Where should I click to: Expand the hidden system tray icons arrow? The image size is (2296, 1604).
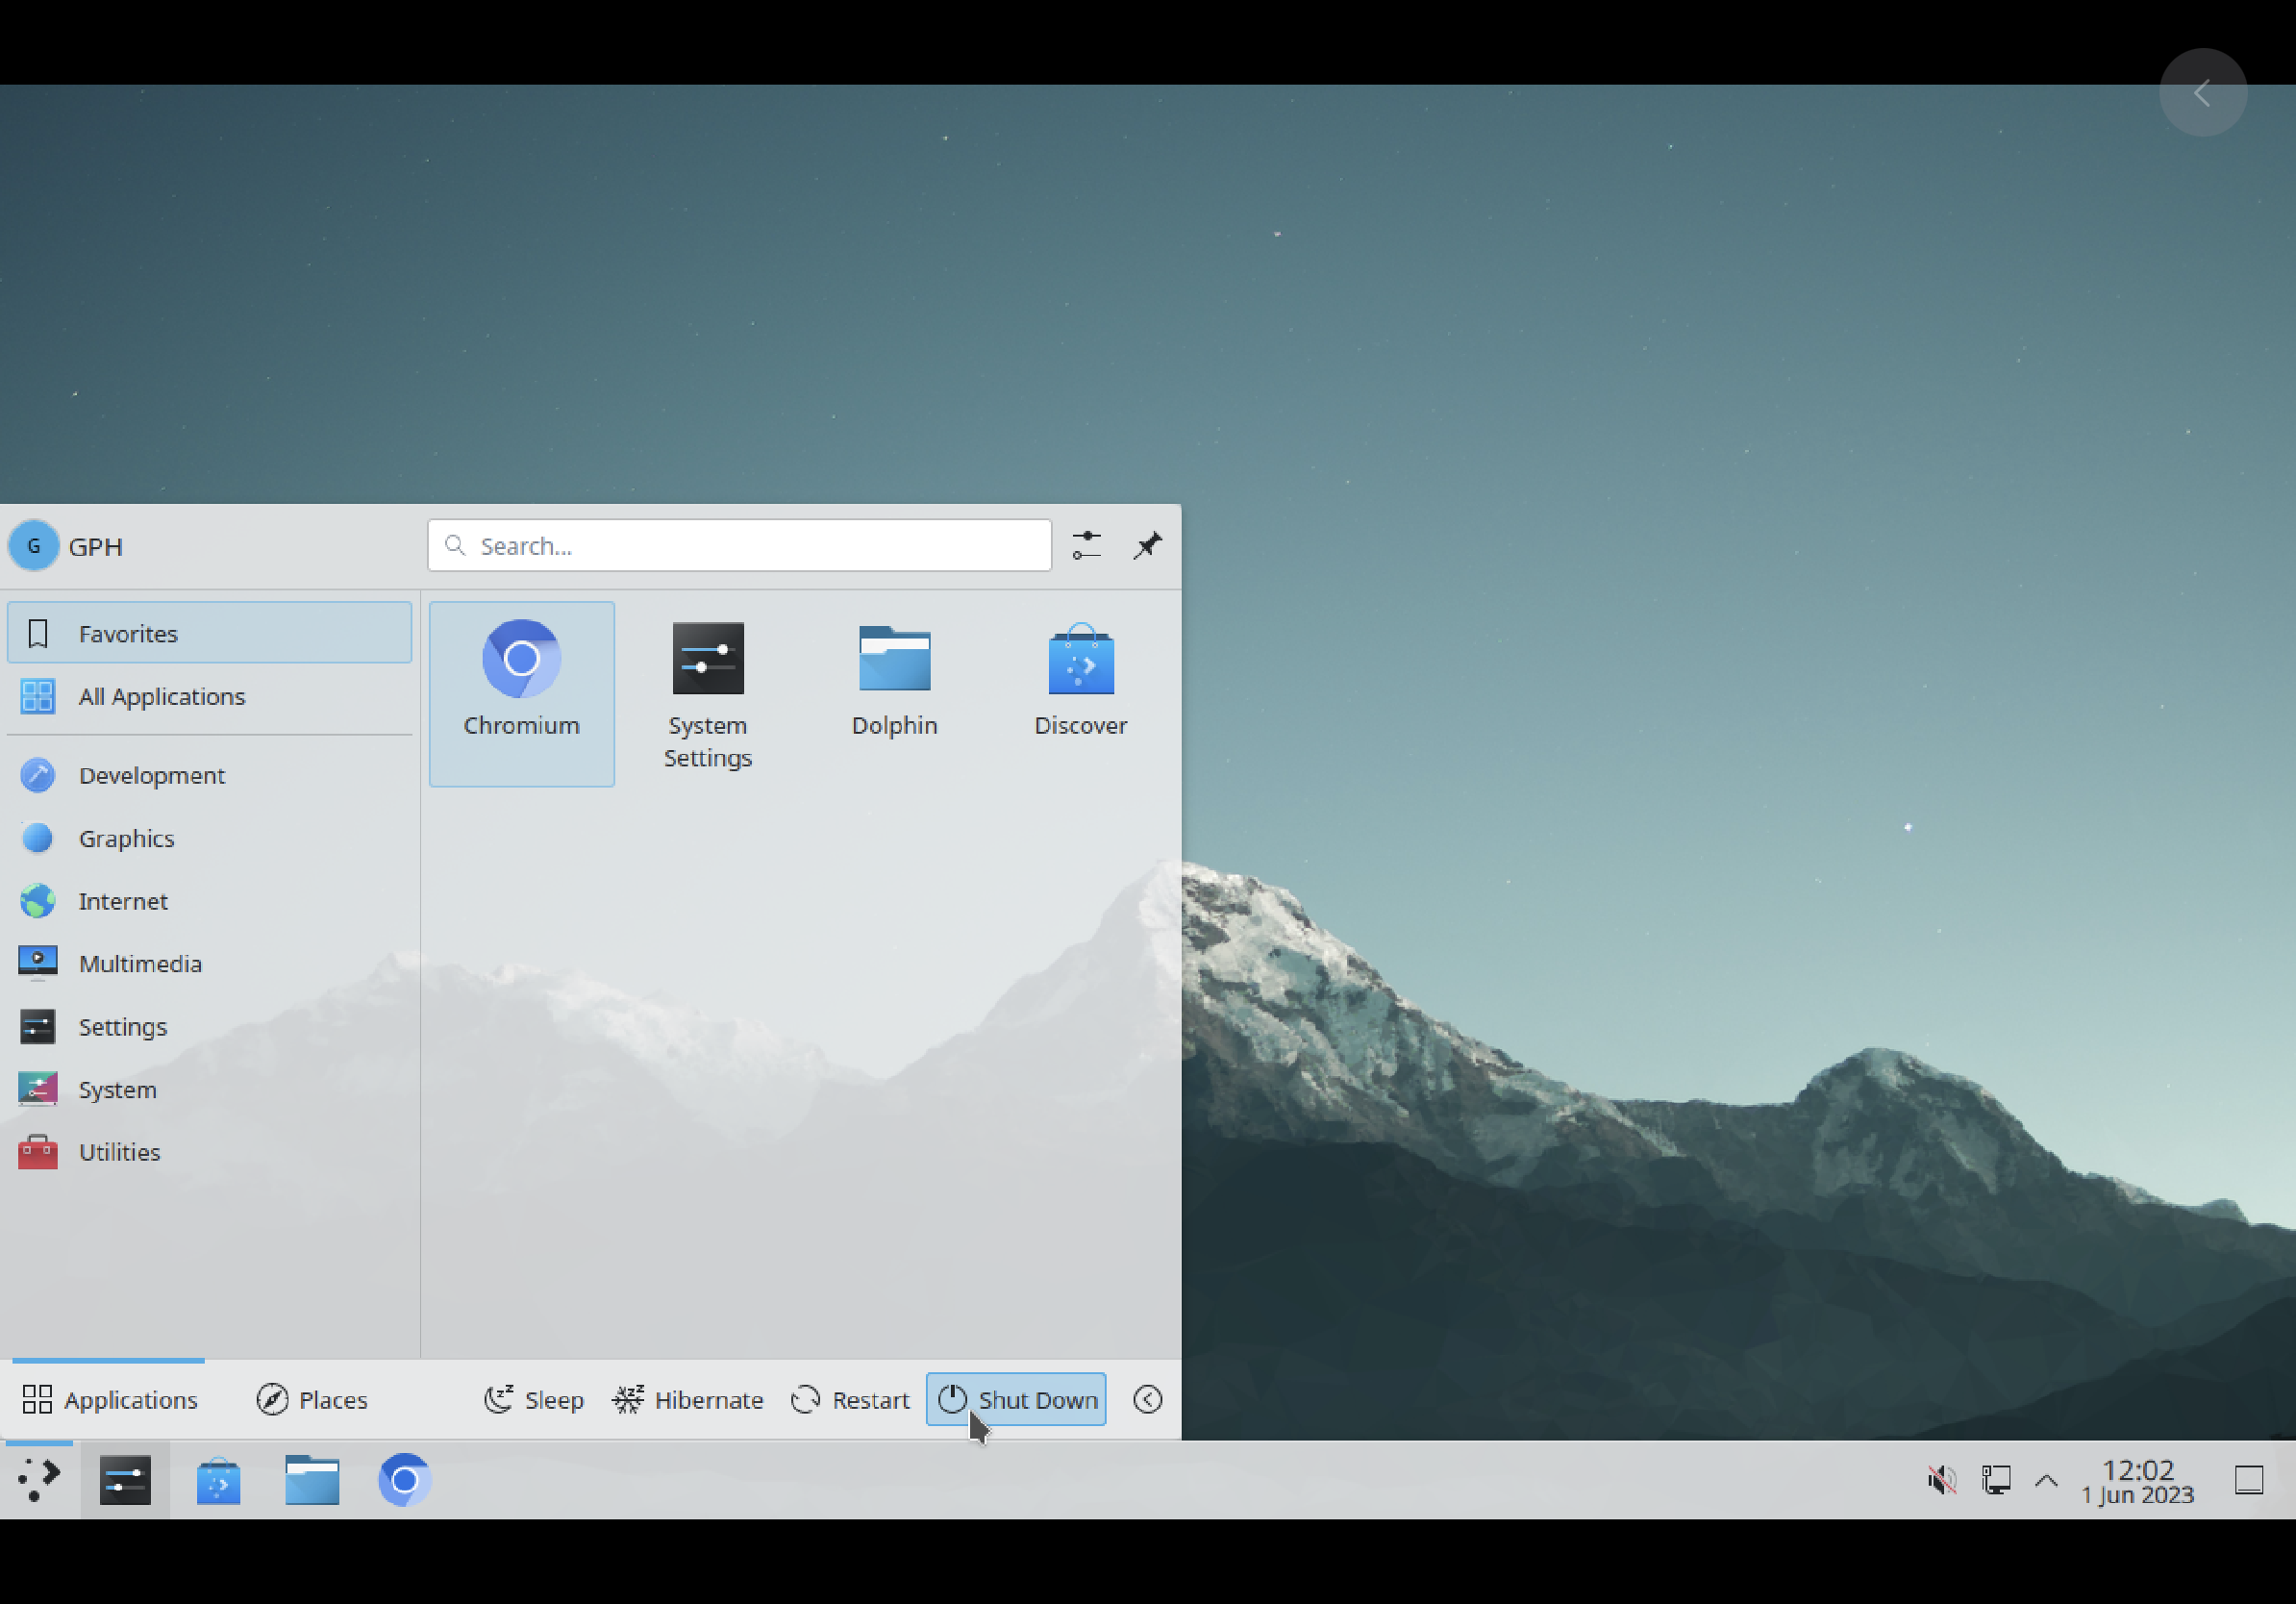point(2046,1480)
